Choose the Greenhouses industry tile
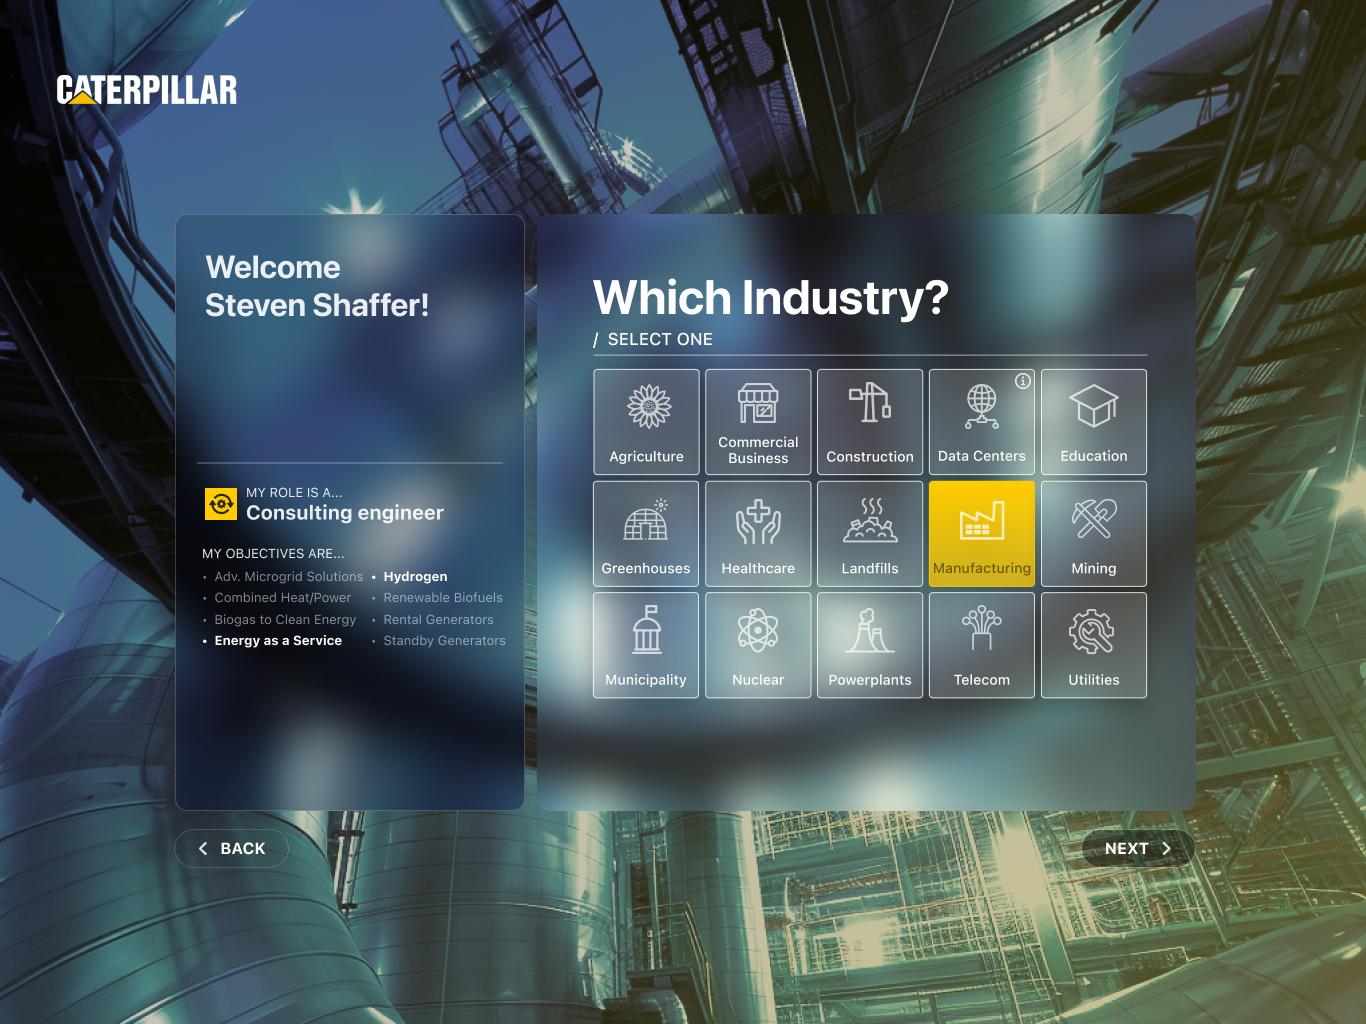This screenshot has height=1024, width=1366. (646, 534)
